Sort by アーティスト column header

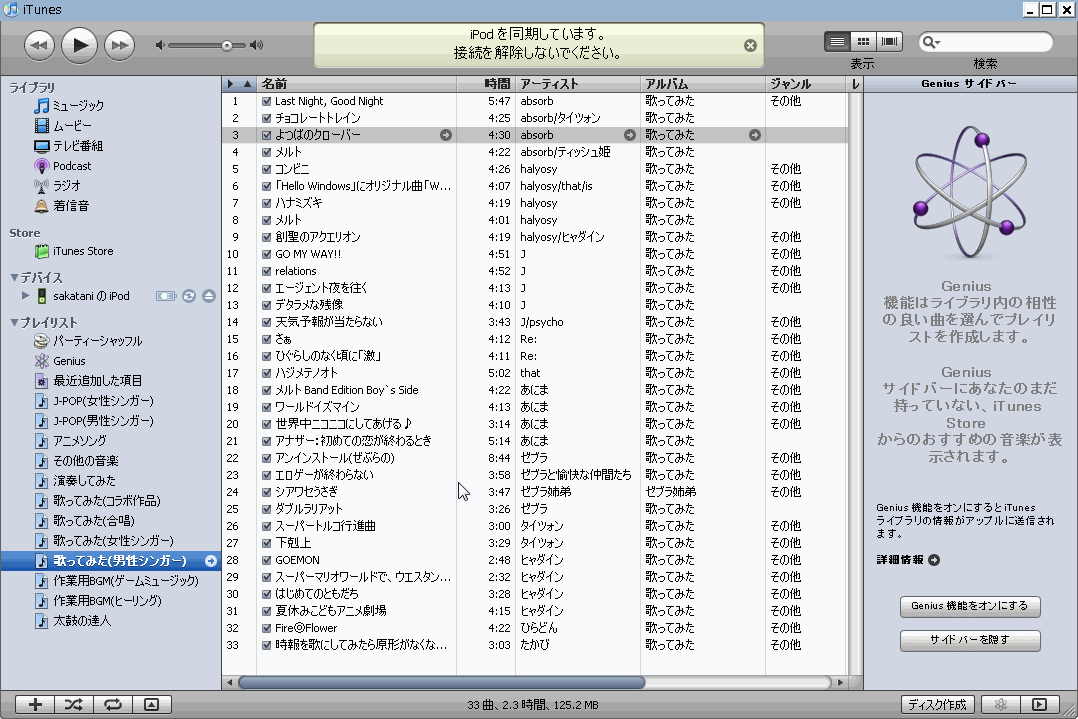[x=578, y=84]
